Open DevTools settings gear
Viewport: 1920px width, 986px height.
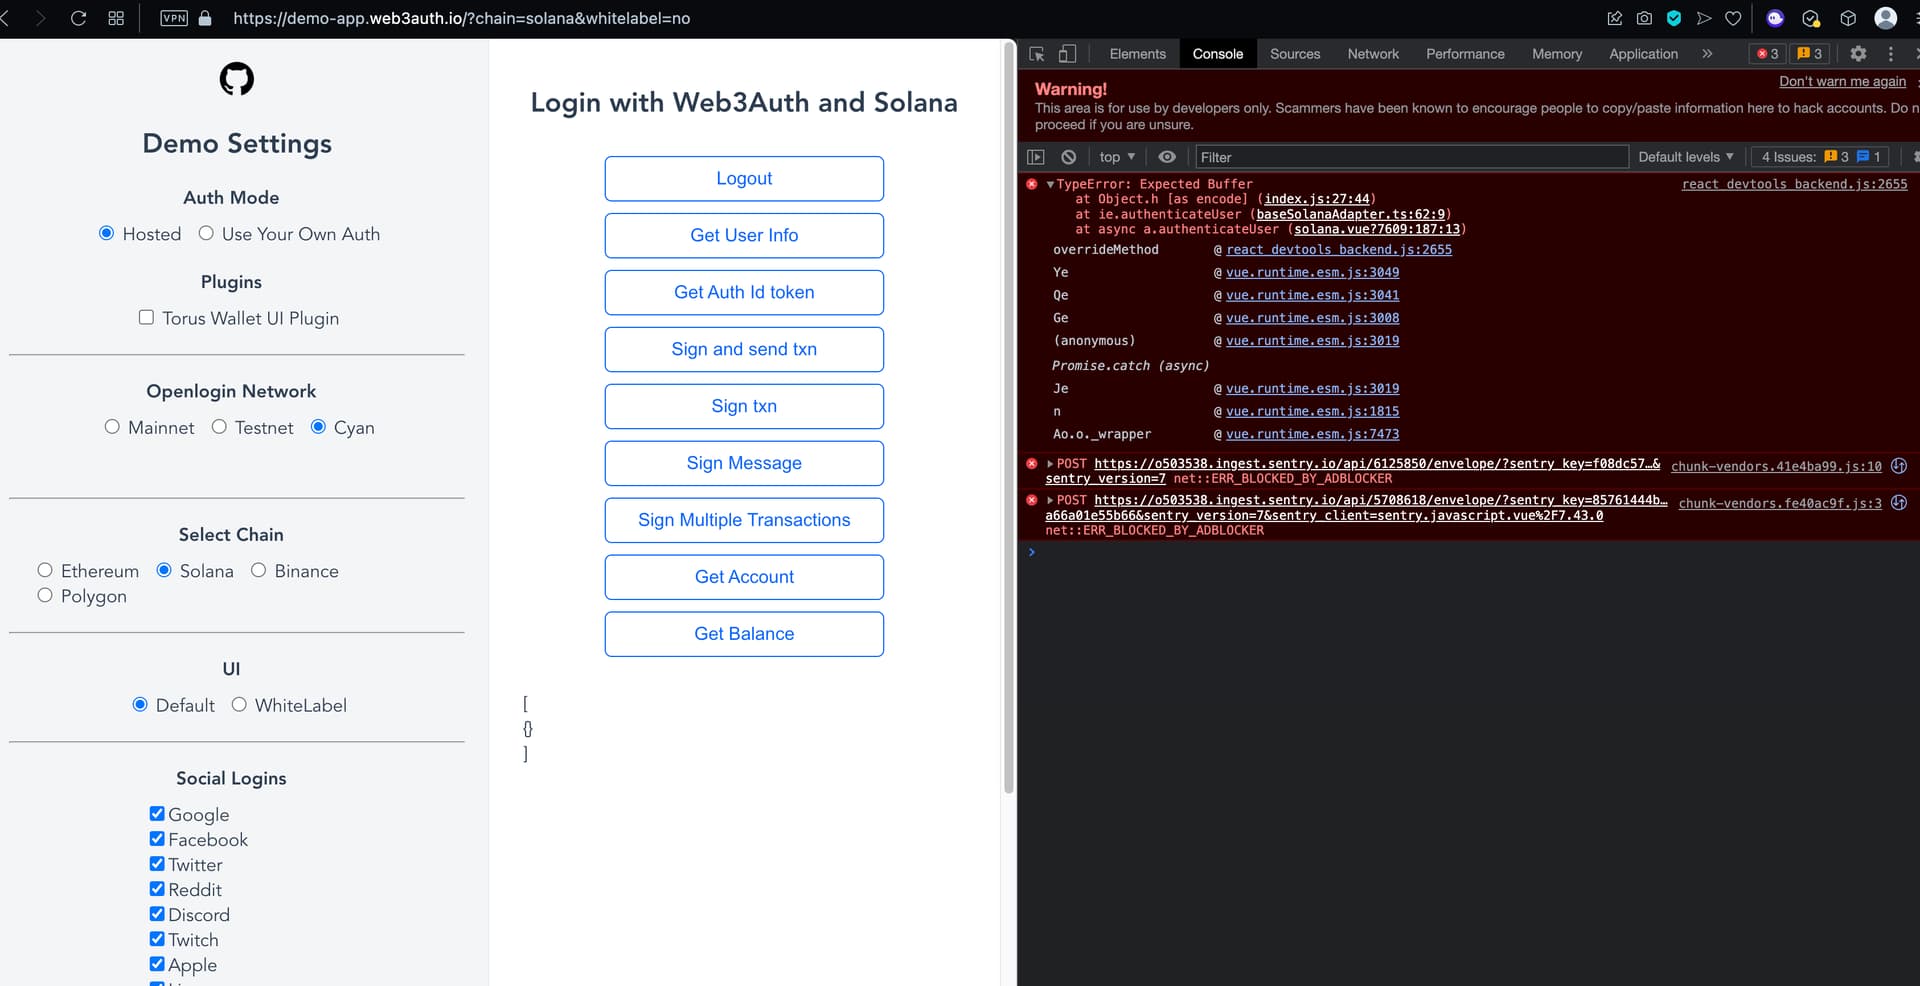coord(1858,54)
